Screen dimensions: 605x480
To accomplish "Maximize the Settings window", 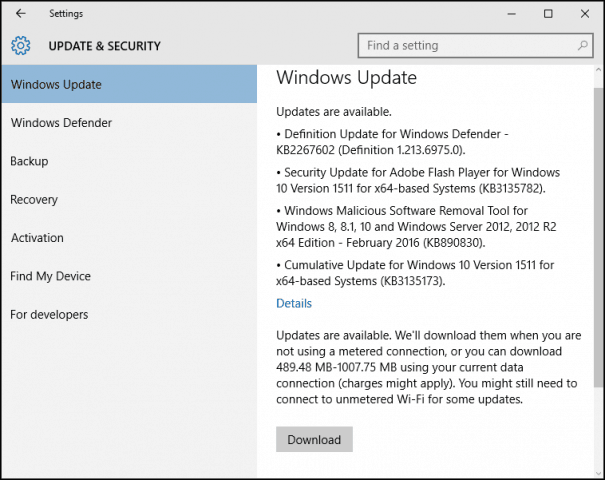I will coord(548,14).
